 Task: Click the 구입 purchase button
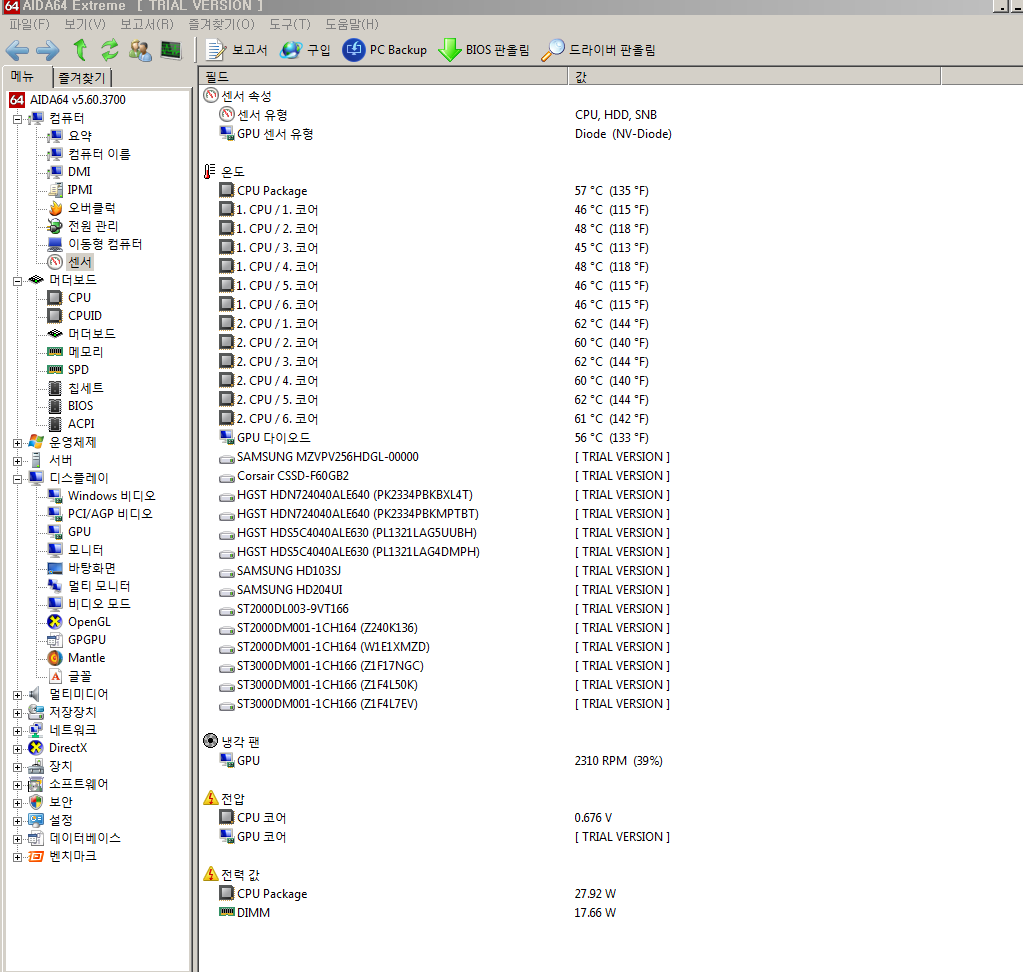305,50
